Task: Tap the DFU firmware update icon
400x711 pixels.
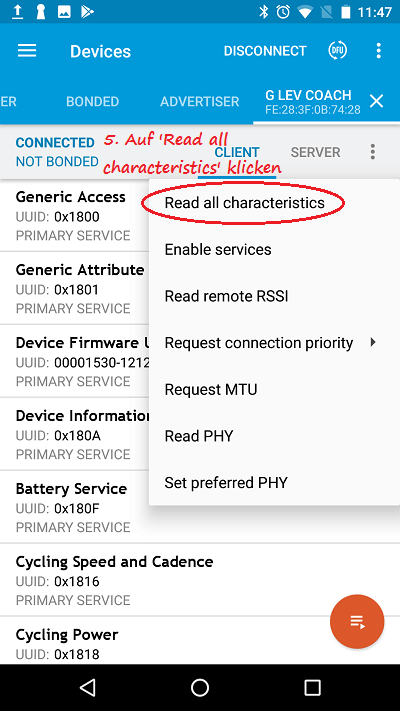Action: pos(338,50)
